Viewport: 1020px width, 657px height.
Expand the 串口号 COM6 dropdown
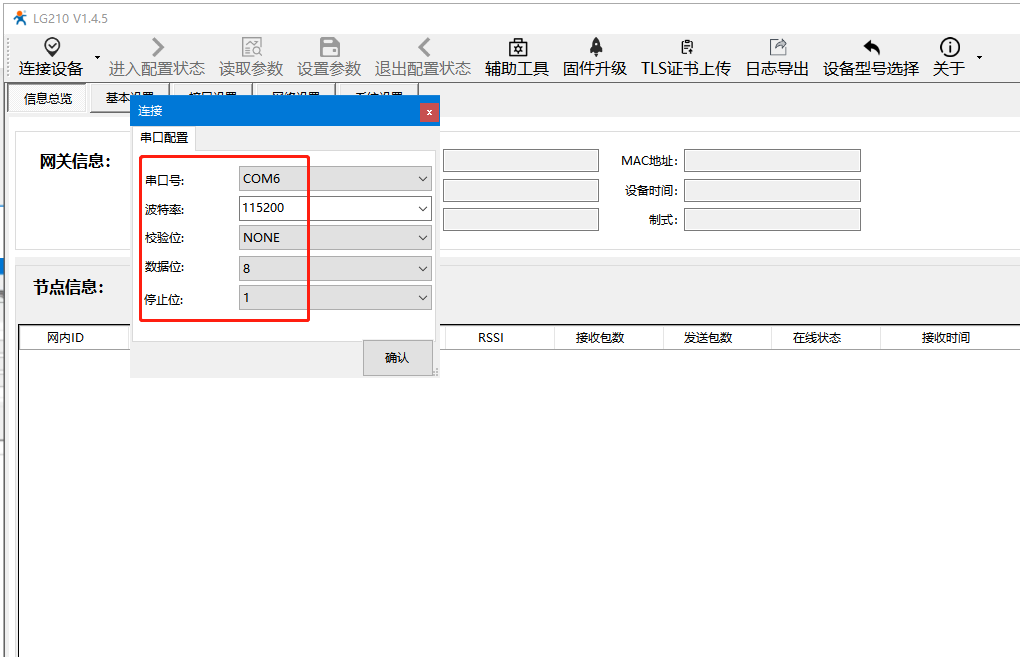(422, 179)
